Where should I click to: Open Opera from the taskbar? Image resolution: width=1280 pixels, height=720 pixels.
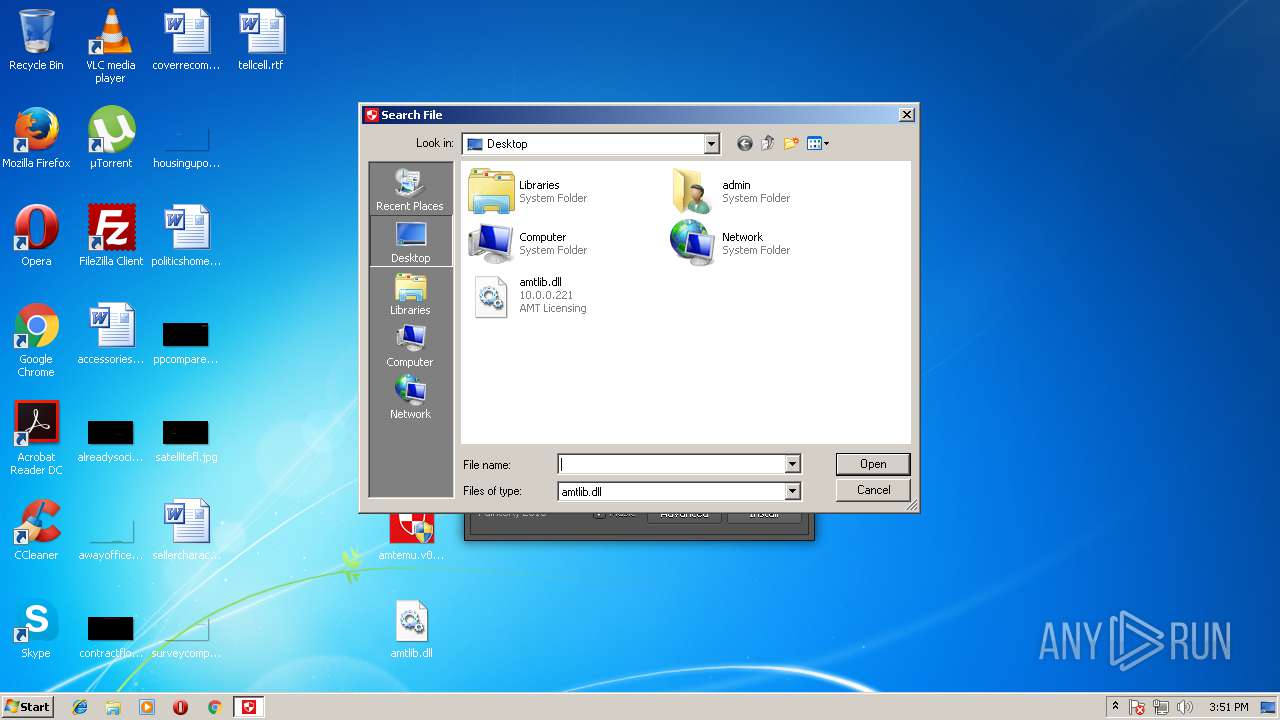[181, 707]
